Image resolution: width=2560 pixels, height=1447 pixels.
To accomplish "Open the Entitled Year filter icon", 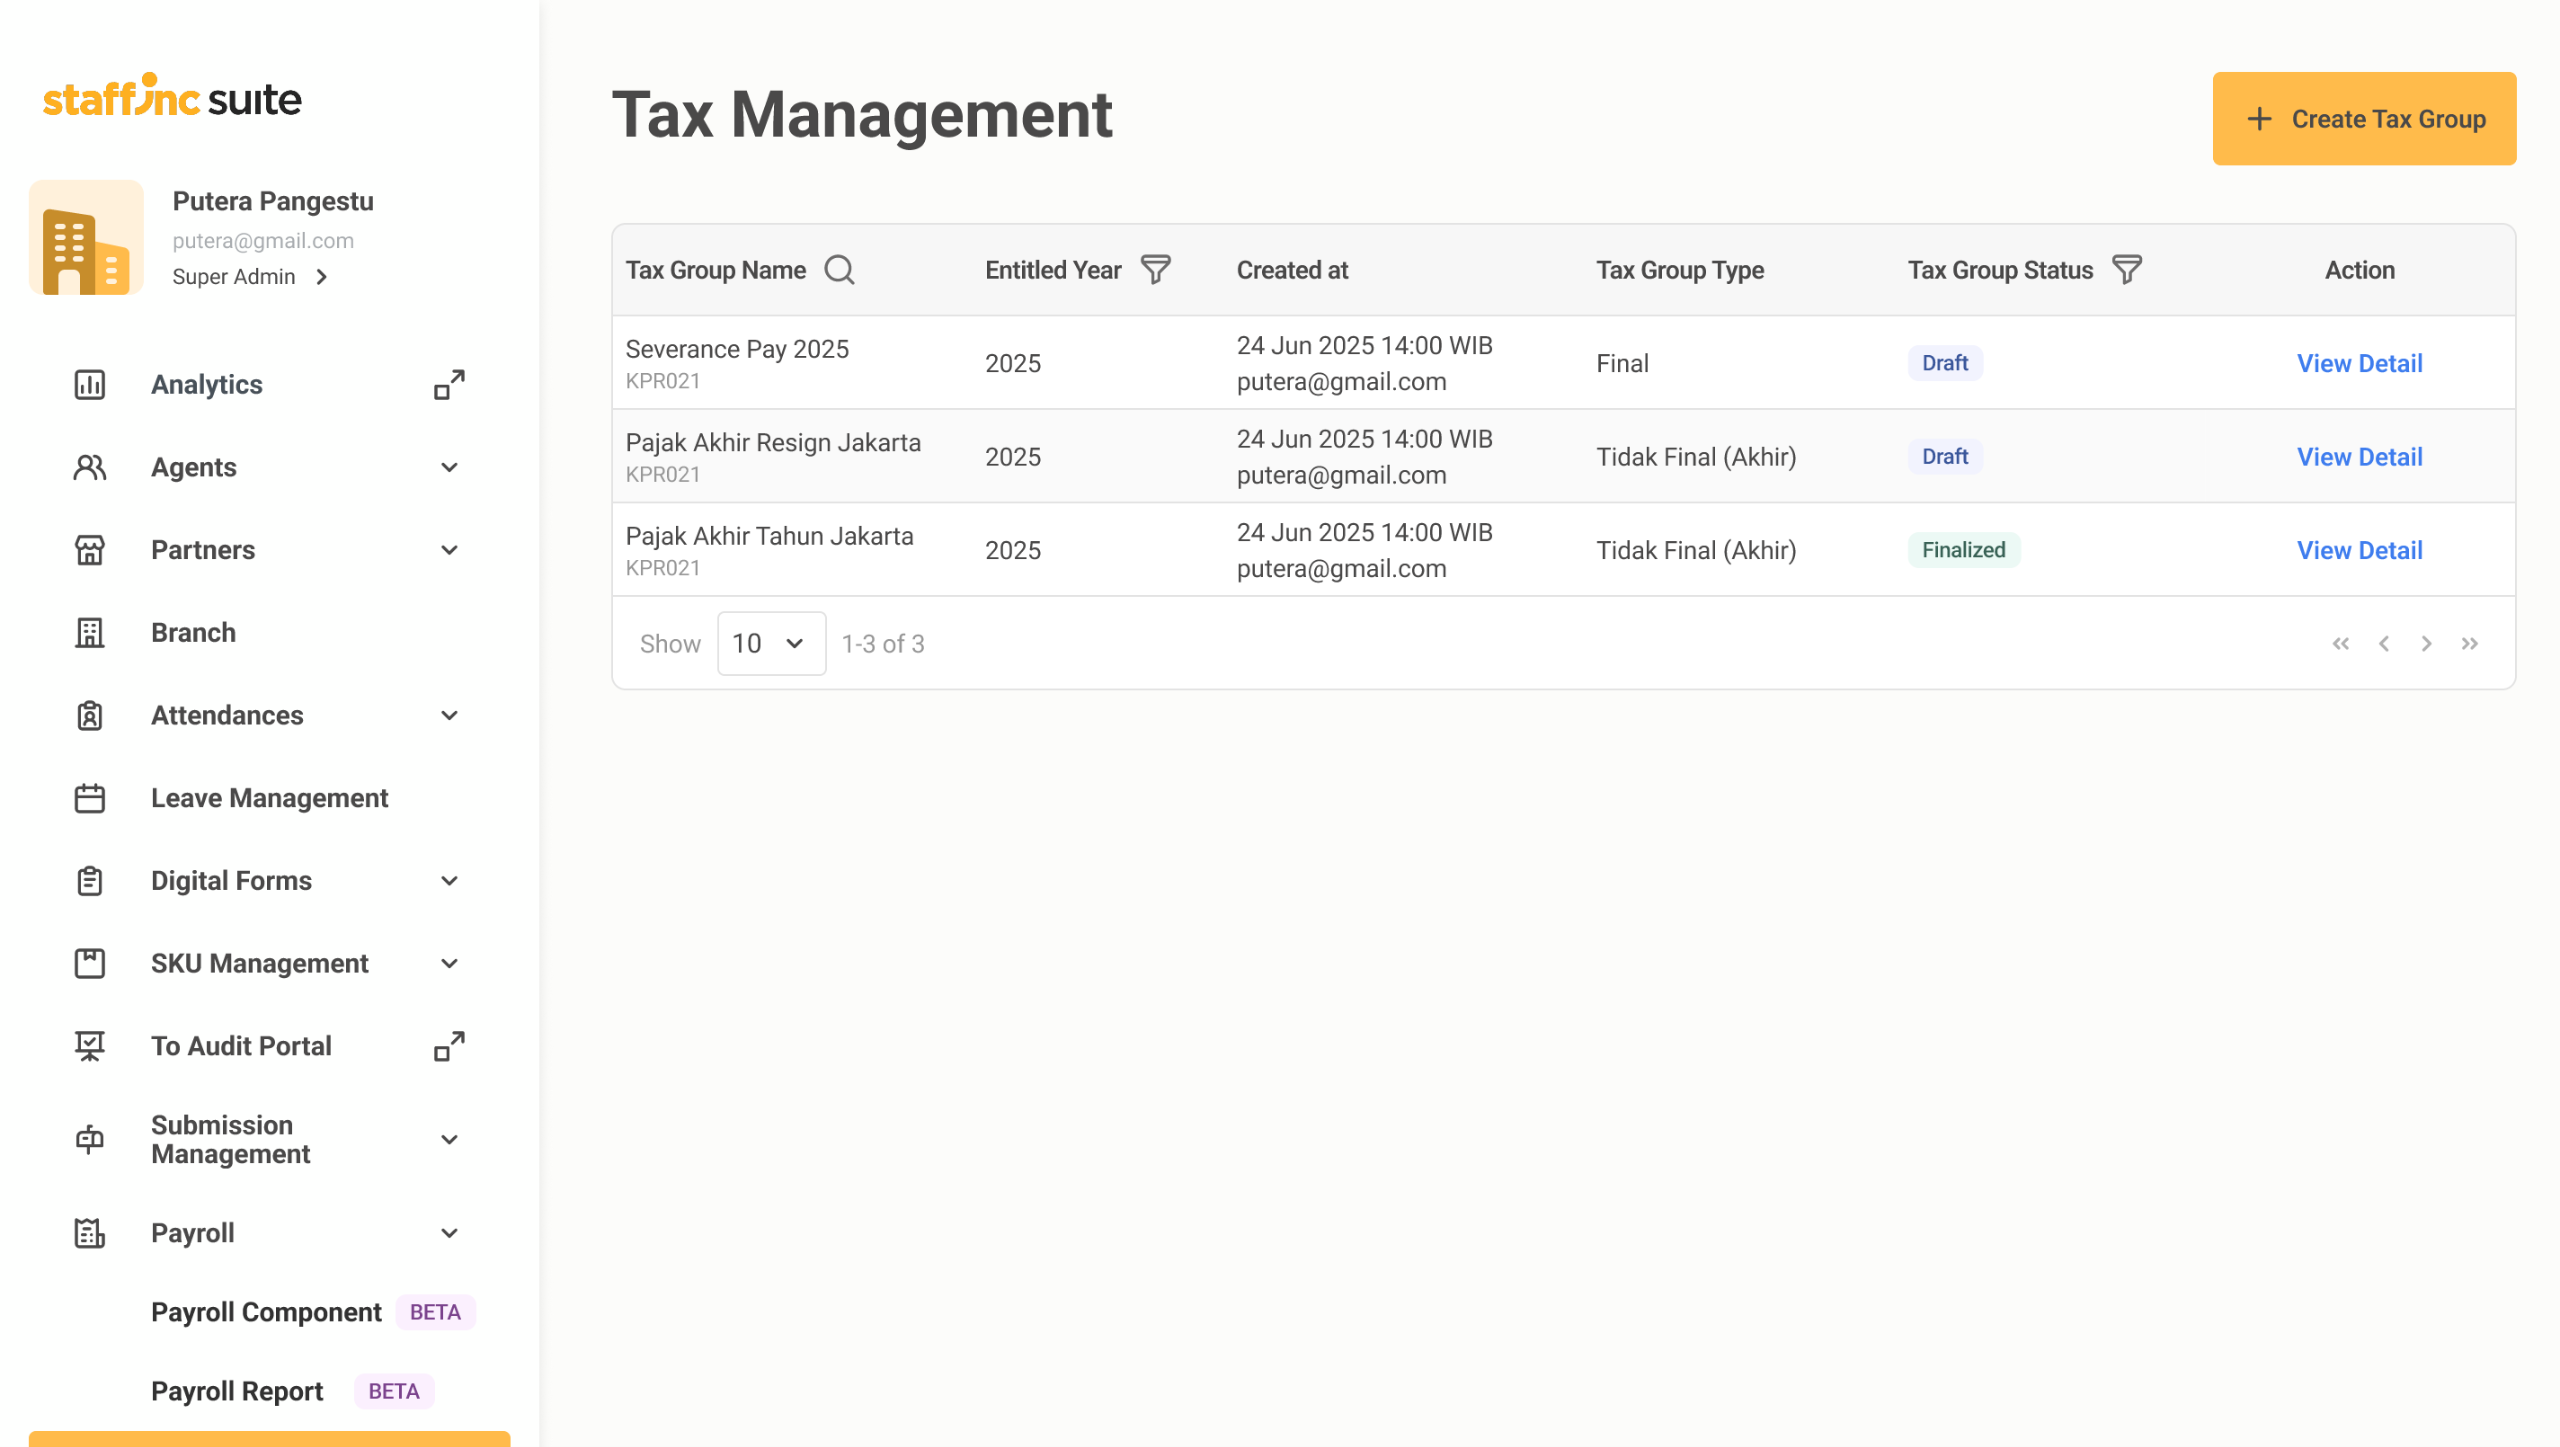I will [1155, 270].
